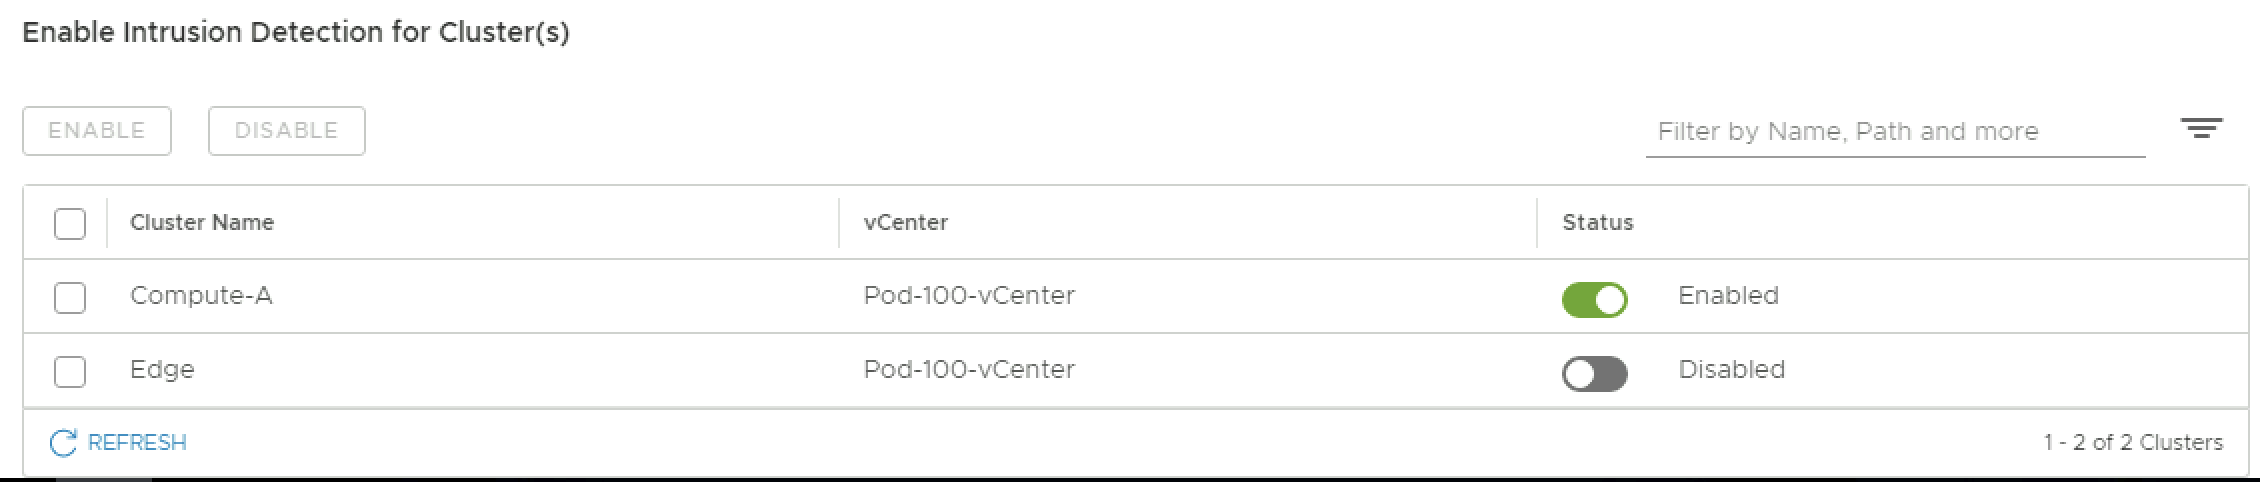The image size is (2260, 482).
Task: Open the filter options icon
Action: pos(2201,129)
